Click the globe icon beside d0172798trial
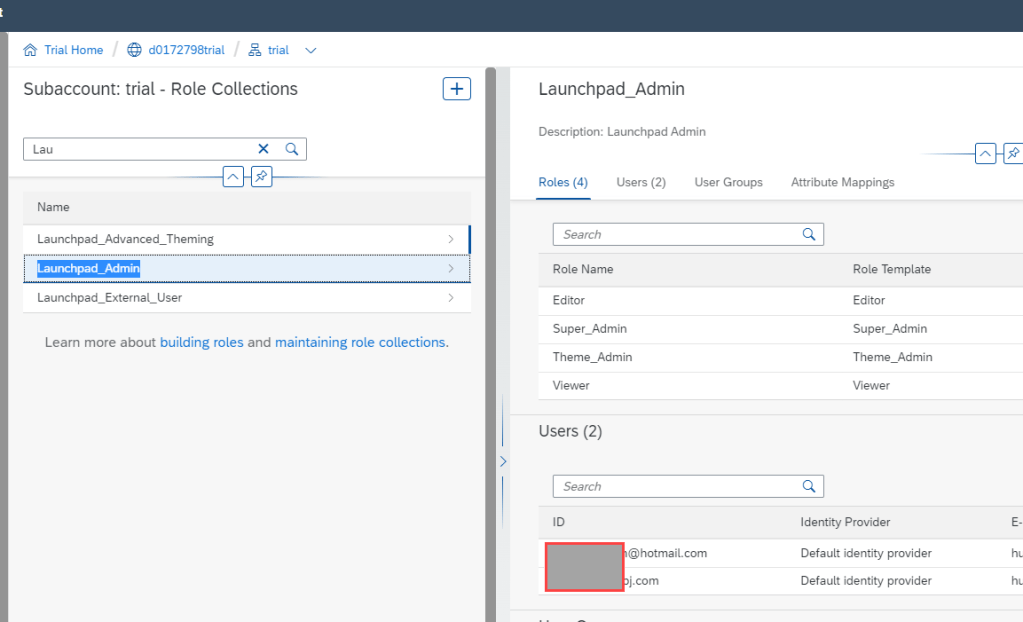 [x=135, y=50]
